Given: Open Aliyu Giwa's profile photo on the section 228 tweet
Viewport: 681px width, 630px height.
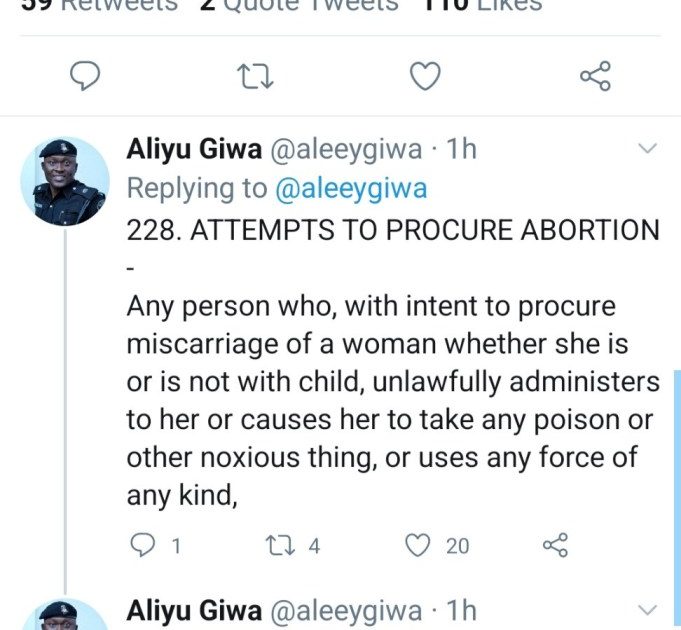Looking at the screenshot, I should pyautogui.click(x=65, y=181).
